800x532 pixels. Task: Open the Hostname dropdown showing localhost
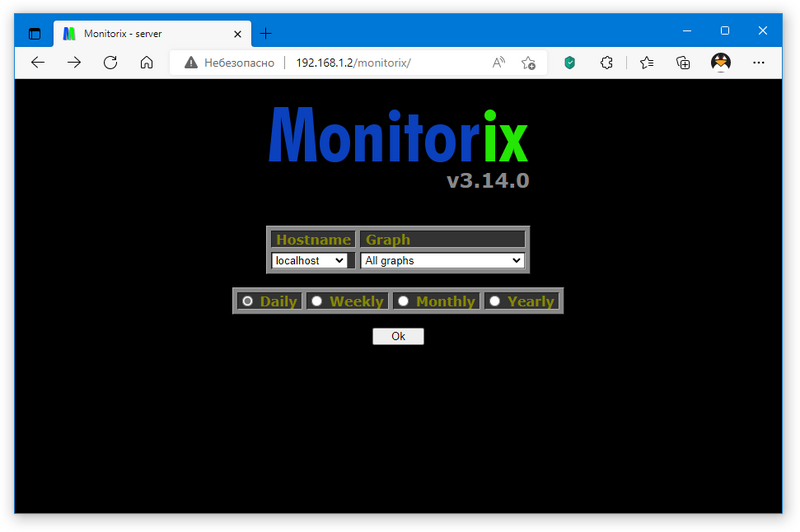(309, 261)
